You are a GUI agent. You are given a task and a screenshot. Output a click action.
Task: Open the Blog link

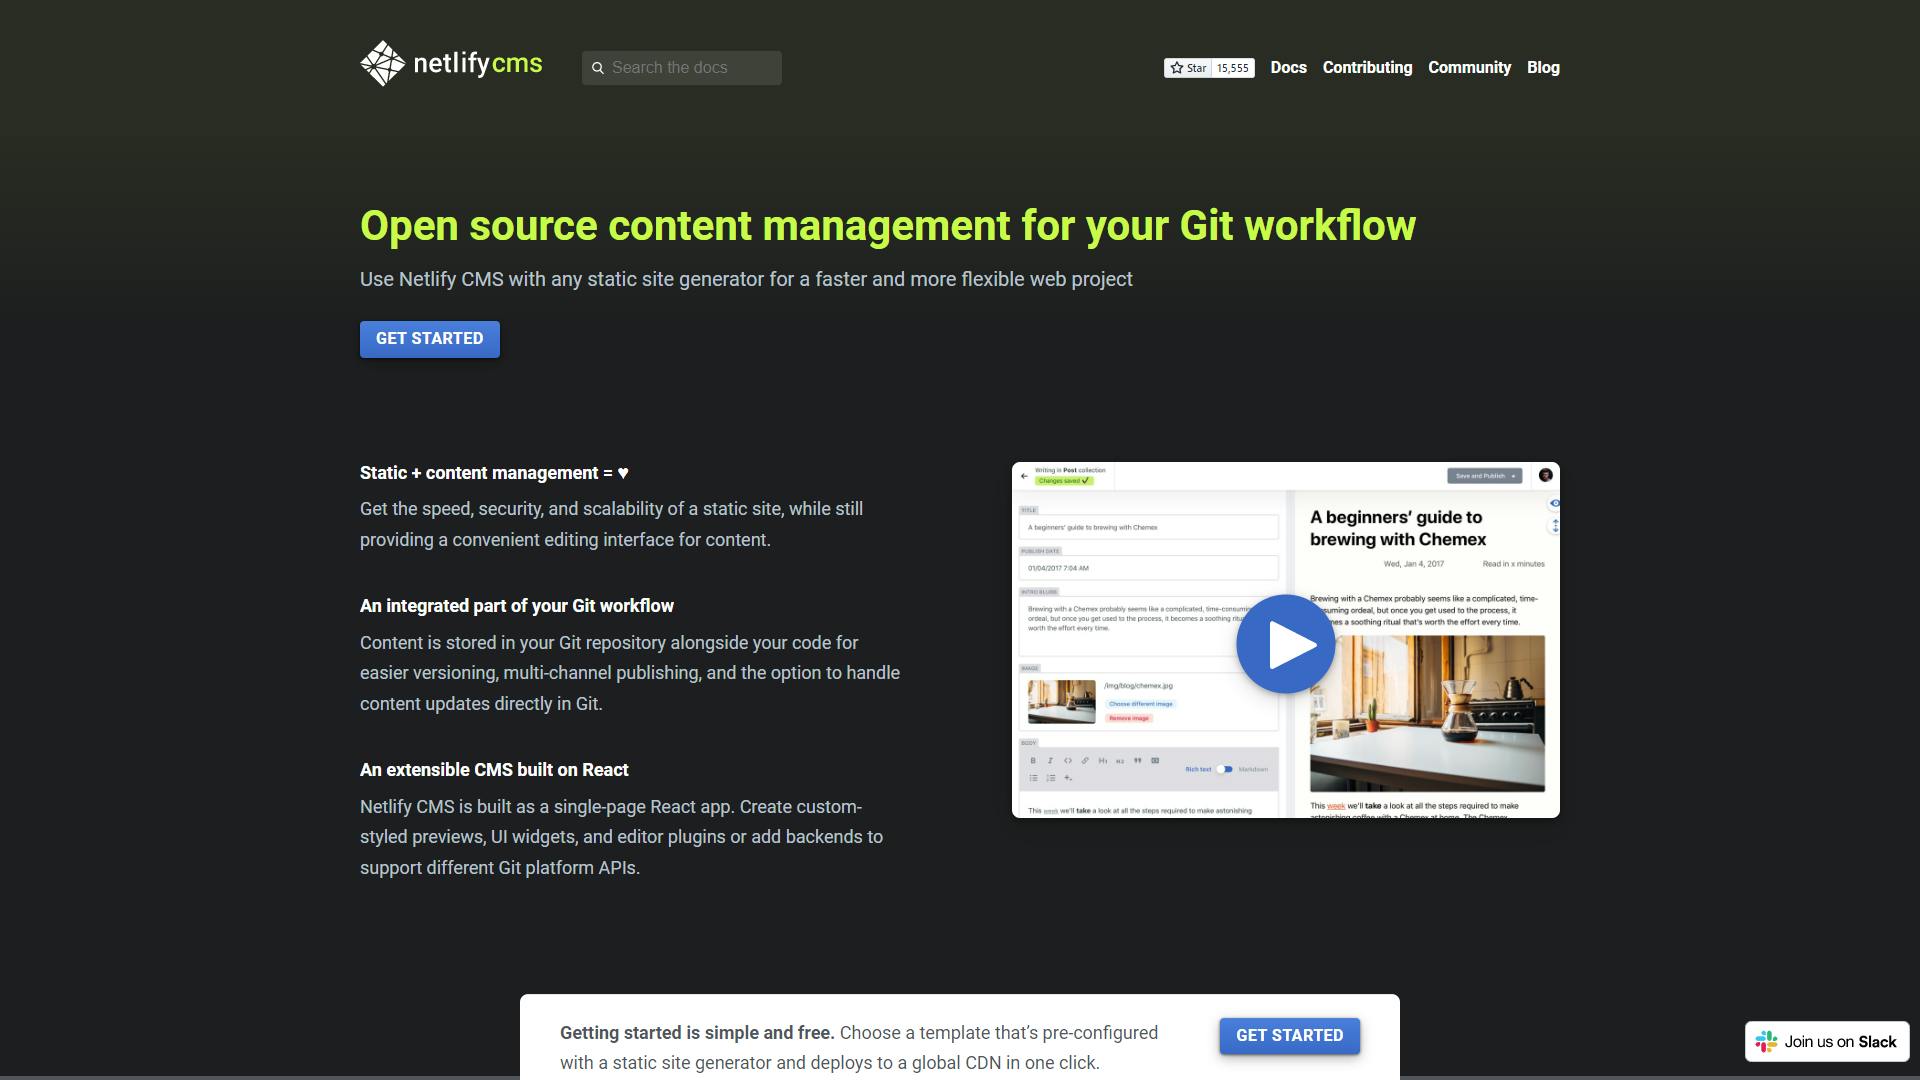1542,68
